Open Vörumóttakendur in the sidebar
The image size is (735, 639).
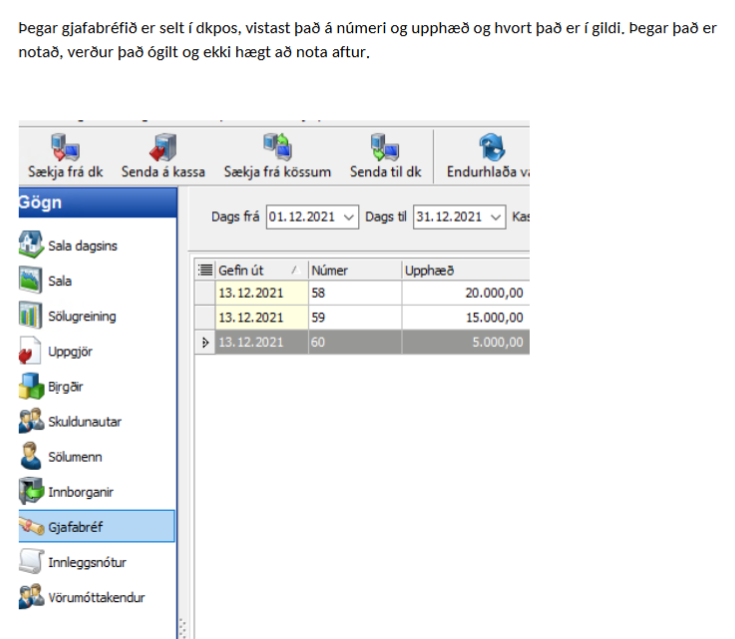pos(96,598)
